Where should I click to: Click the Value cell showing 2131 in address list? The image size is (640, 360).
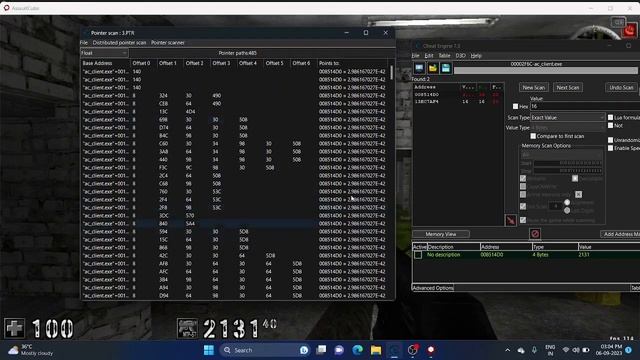point(584,255)
